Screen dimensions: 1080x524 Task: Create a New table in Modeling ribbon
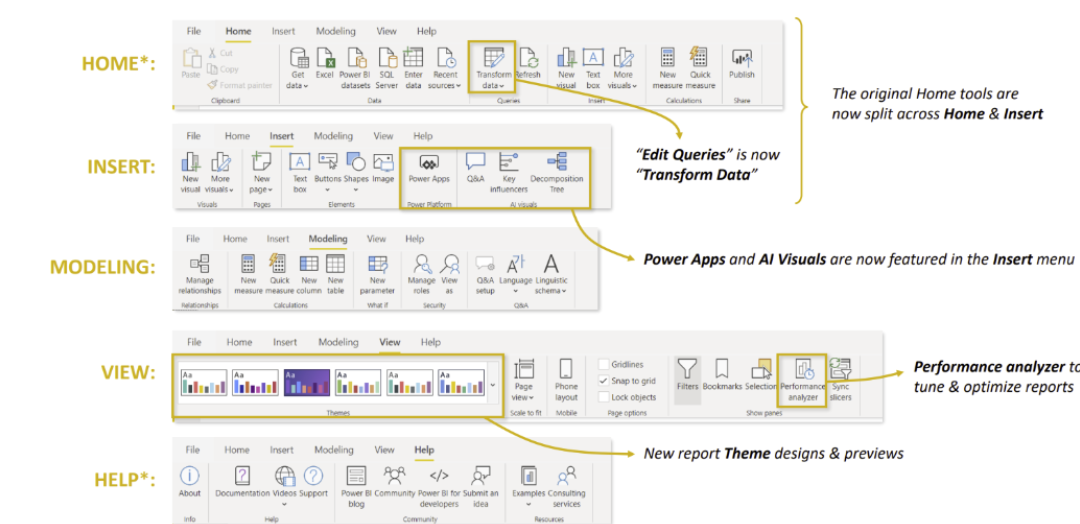click(335, 275)
